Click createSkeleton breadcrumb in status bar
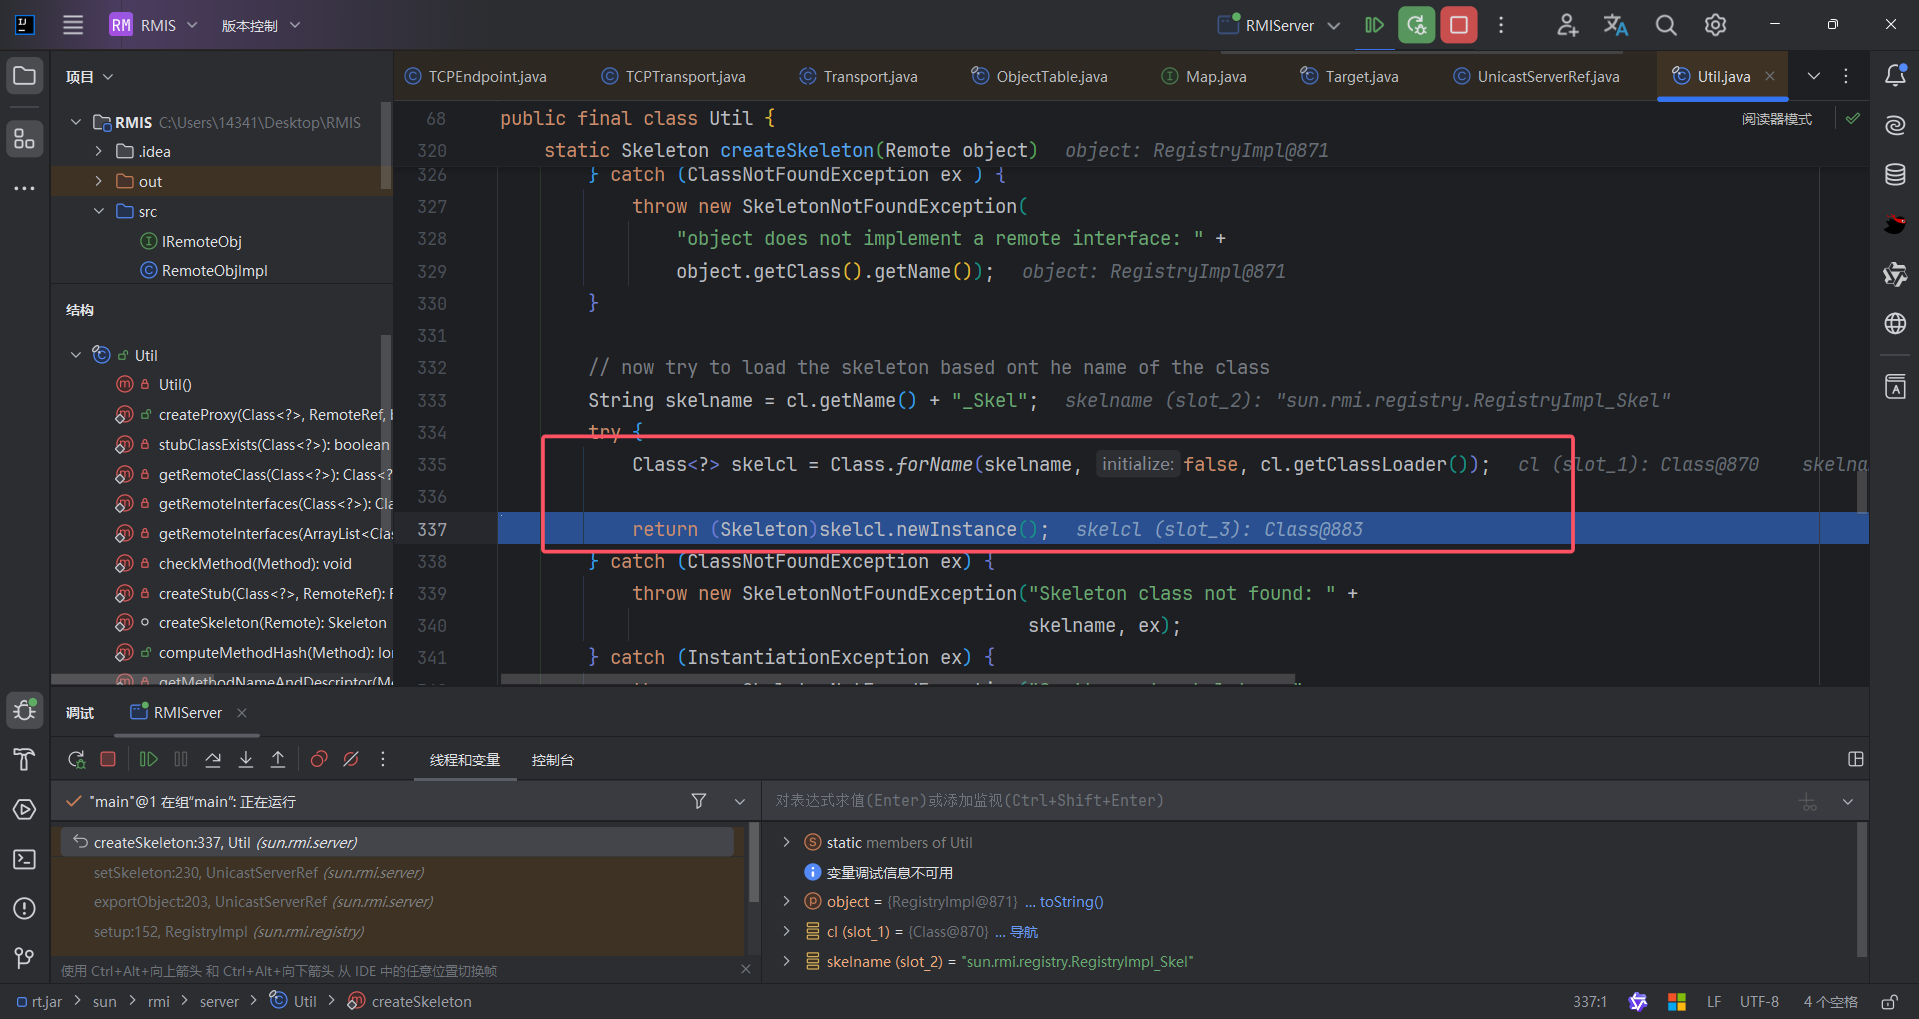Screen dimensions: 1919x1019 [x=410, y=1001]
